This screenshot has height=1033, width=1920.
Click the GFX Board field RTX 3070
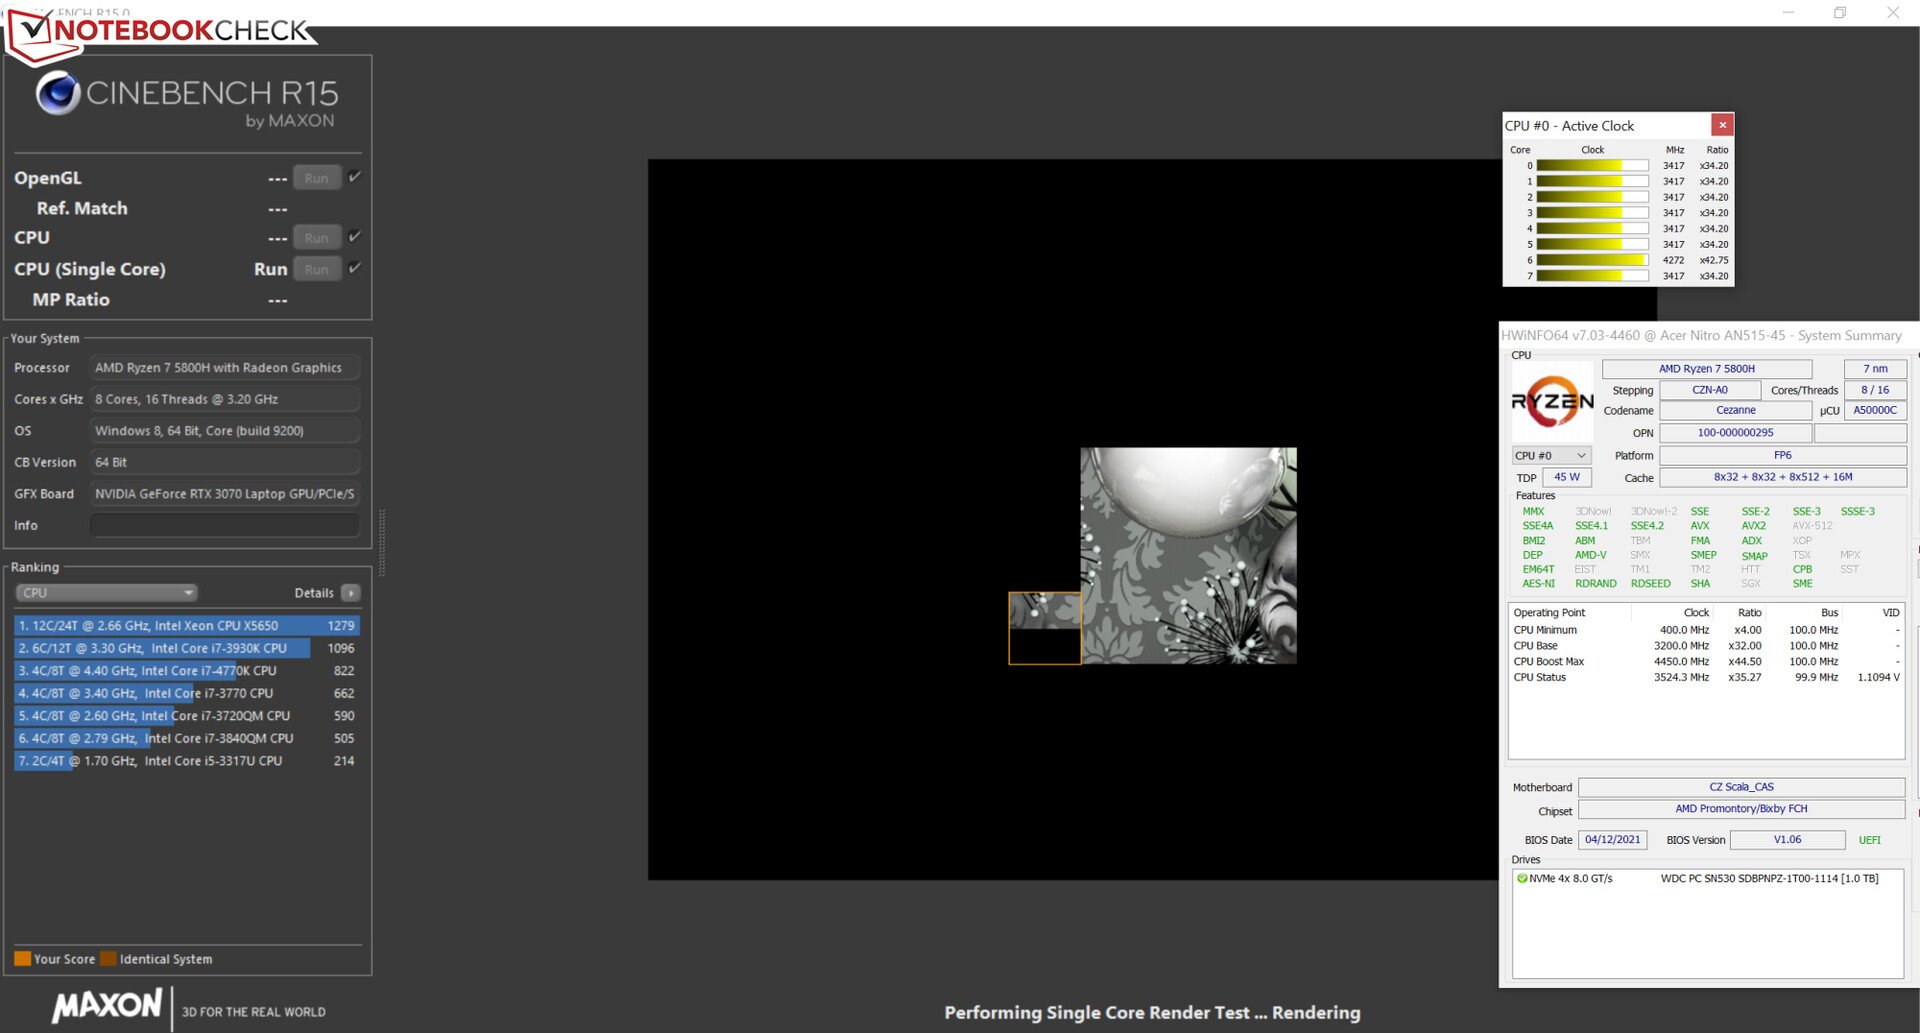coord(225,494)
